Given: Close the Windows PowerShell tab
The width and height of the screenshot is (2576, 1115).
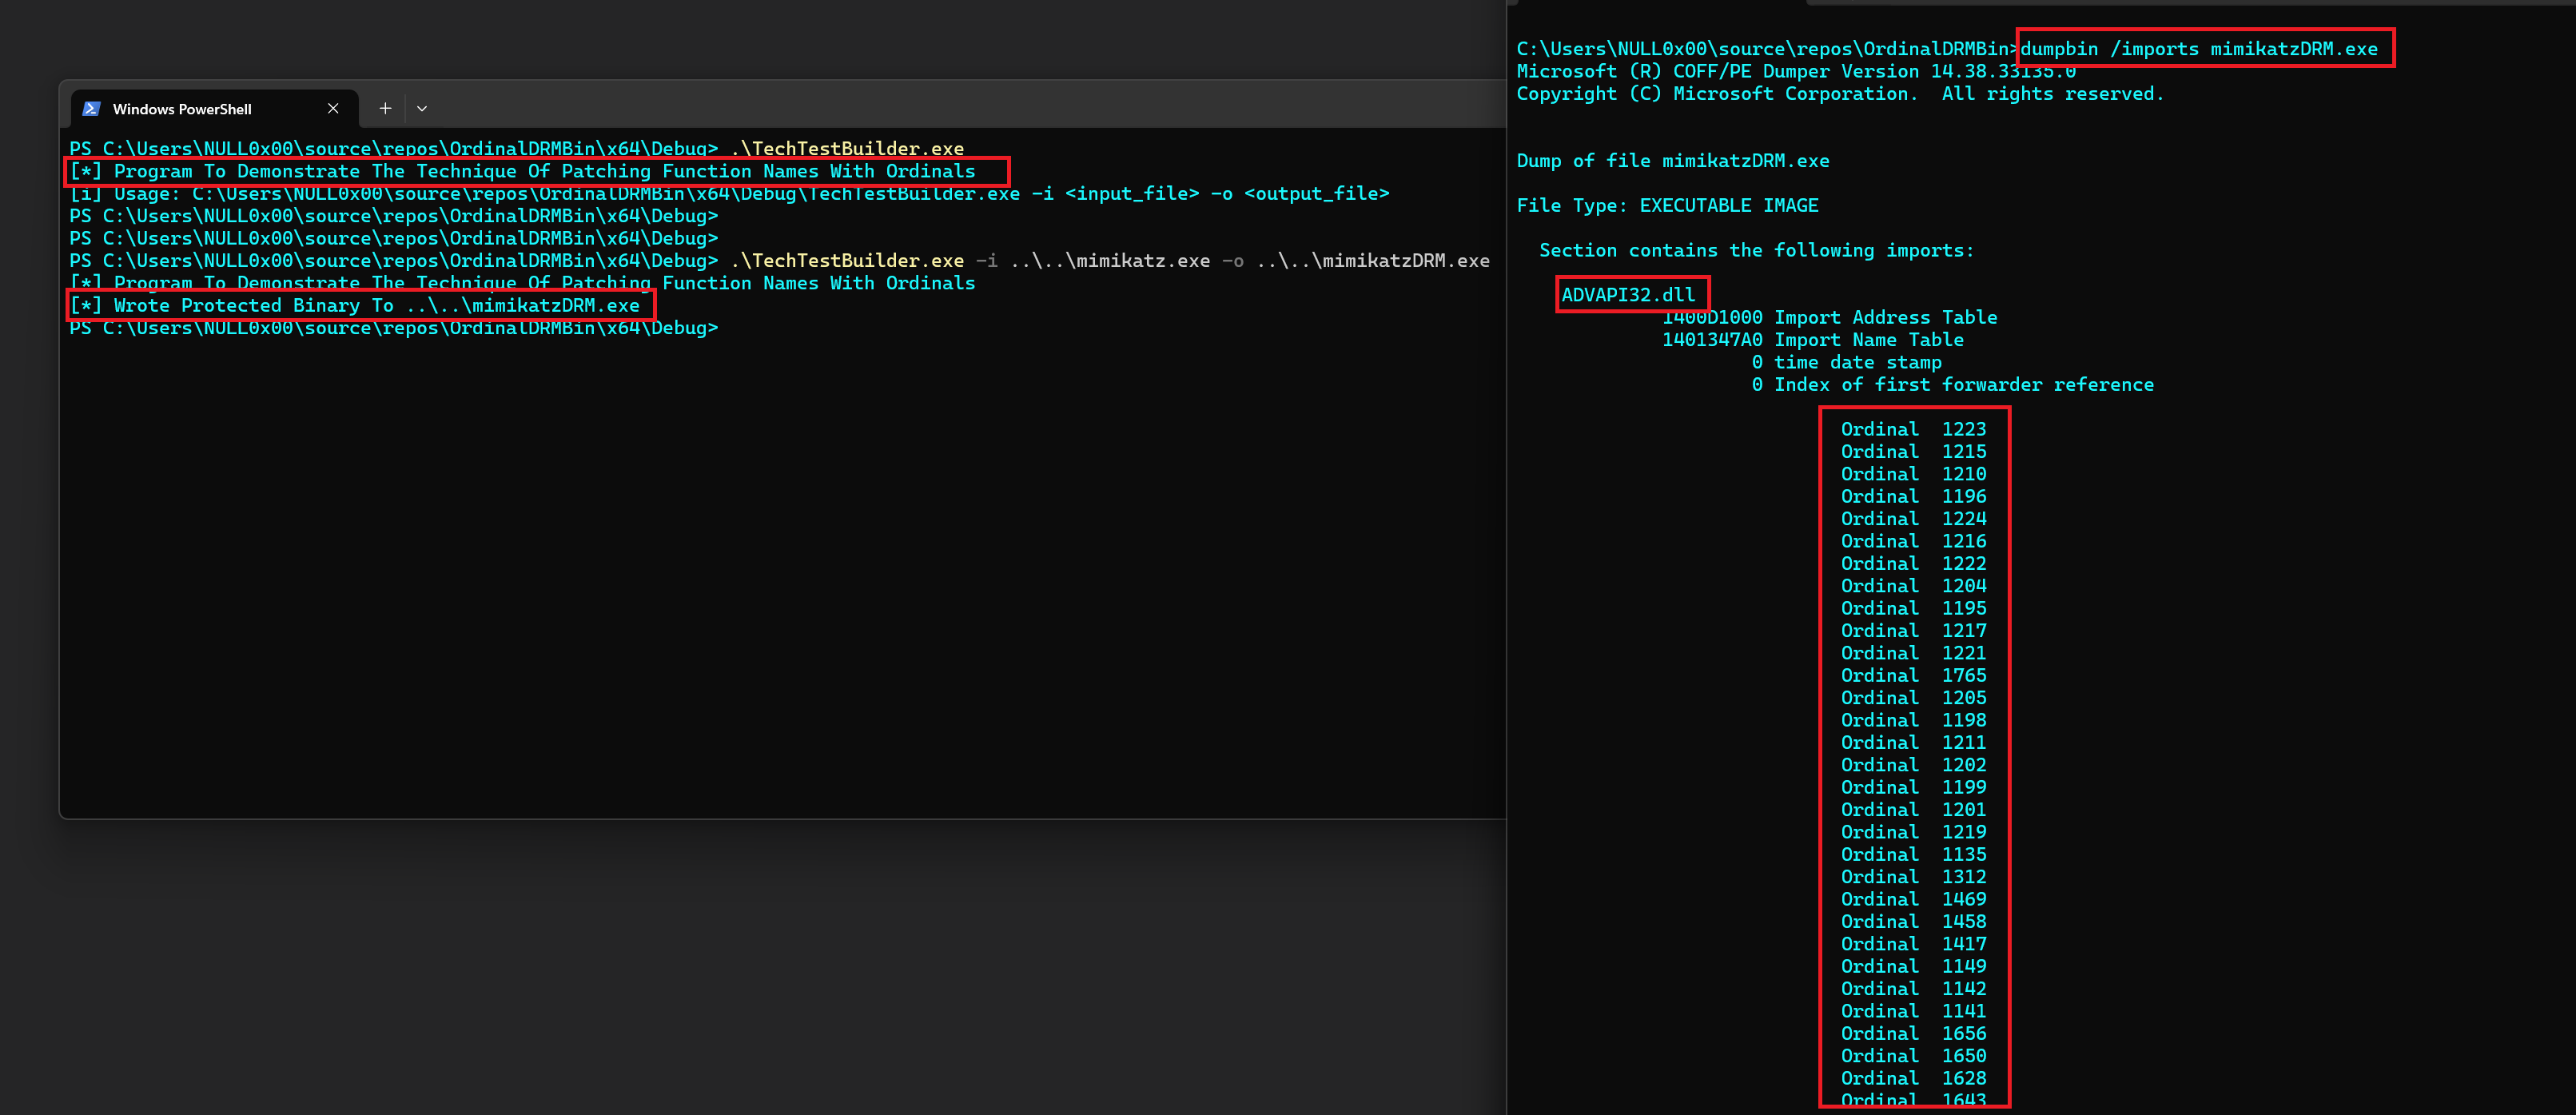Looking at the screenshot, I should tap(333, 108).
